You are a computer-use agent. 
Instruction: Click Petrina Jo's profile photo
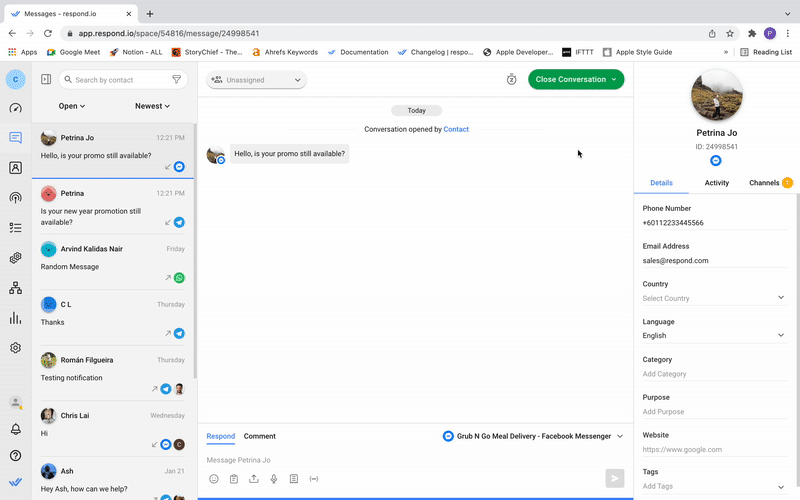click(x=716, y=95)
